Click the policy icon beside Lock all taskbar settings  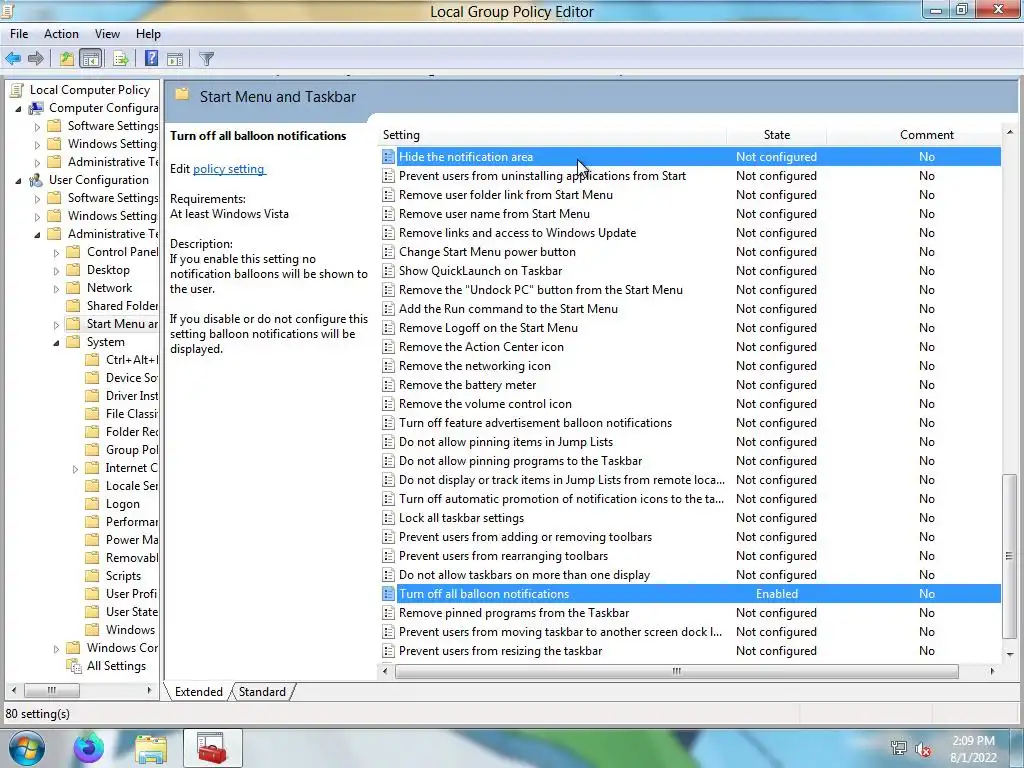point(388,518)
